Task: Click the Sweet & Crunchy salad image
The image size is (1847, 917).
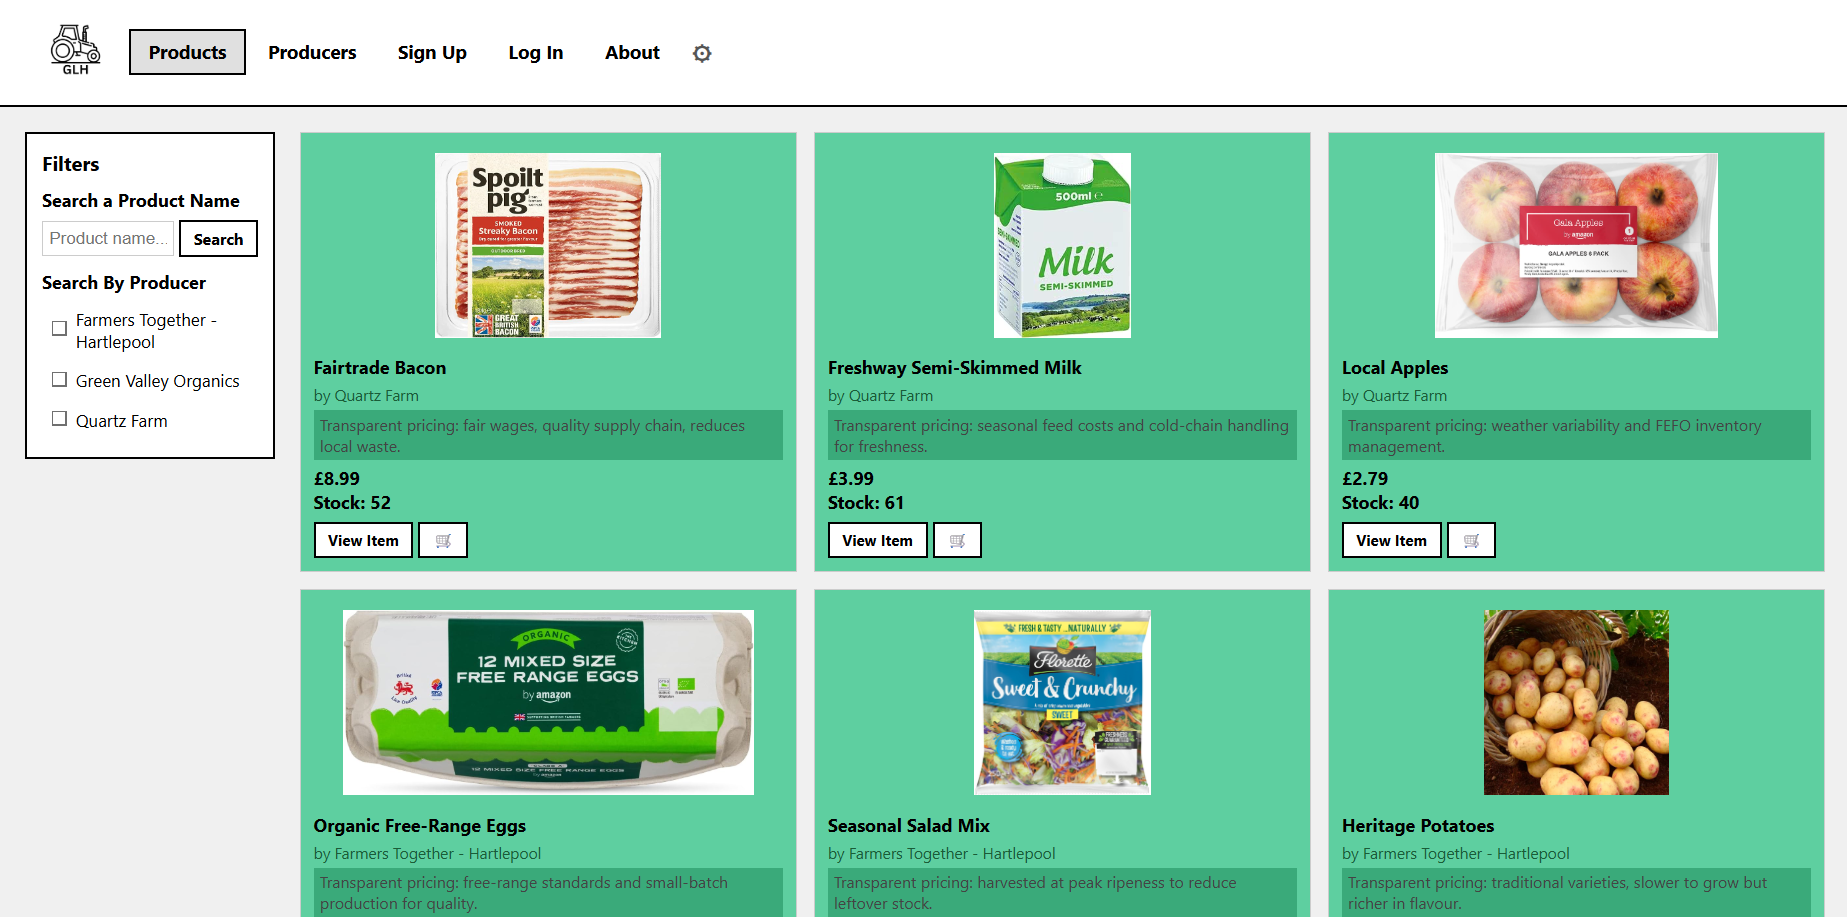Action: 1062,702
